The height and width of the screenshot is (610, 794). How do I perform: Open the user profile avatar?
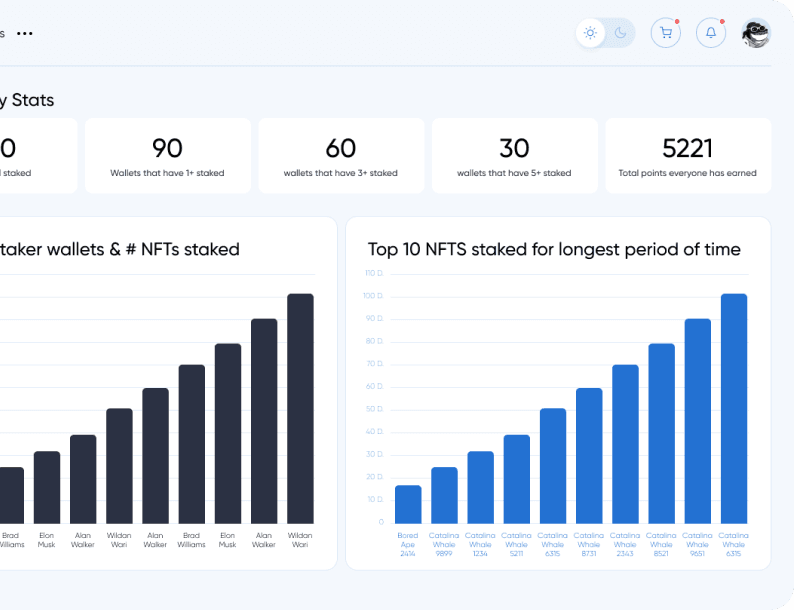pos(756,33)
